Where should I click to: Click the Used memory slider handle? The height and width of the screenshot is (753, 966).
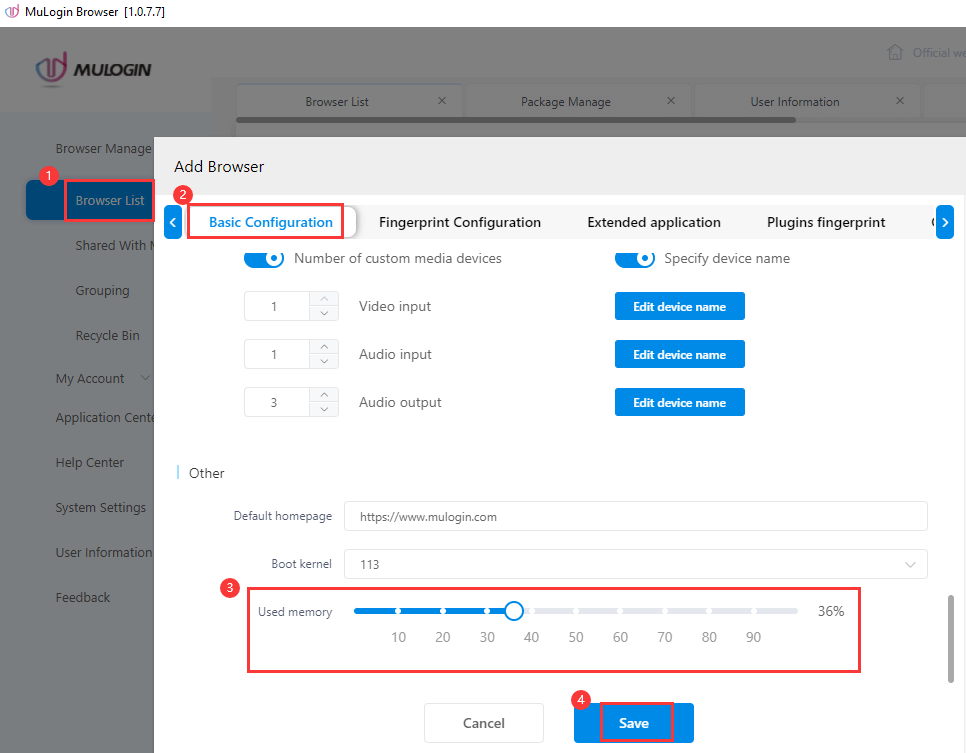pos(514,611)
